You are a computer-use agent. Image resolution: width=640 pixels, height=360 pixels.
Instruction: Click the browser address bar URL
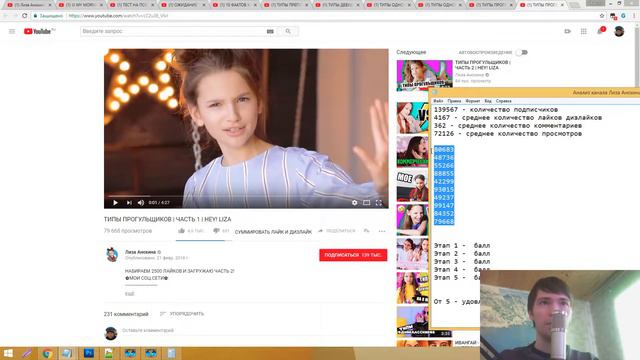point(118,16)
